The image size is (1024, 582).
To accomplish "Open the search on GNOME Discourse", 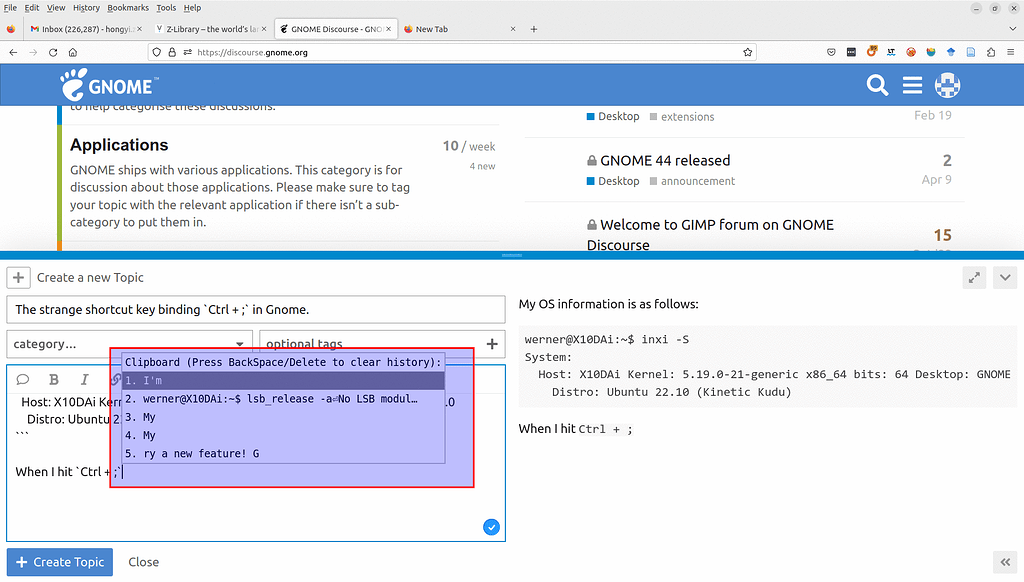I will click(x=877, y=85).
